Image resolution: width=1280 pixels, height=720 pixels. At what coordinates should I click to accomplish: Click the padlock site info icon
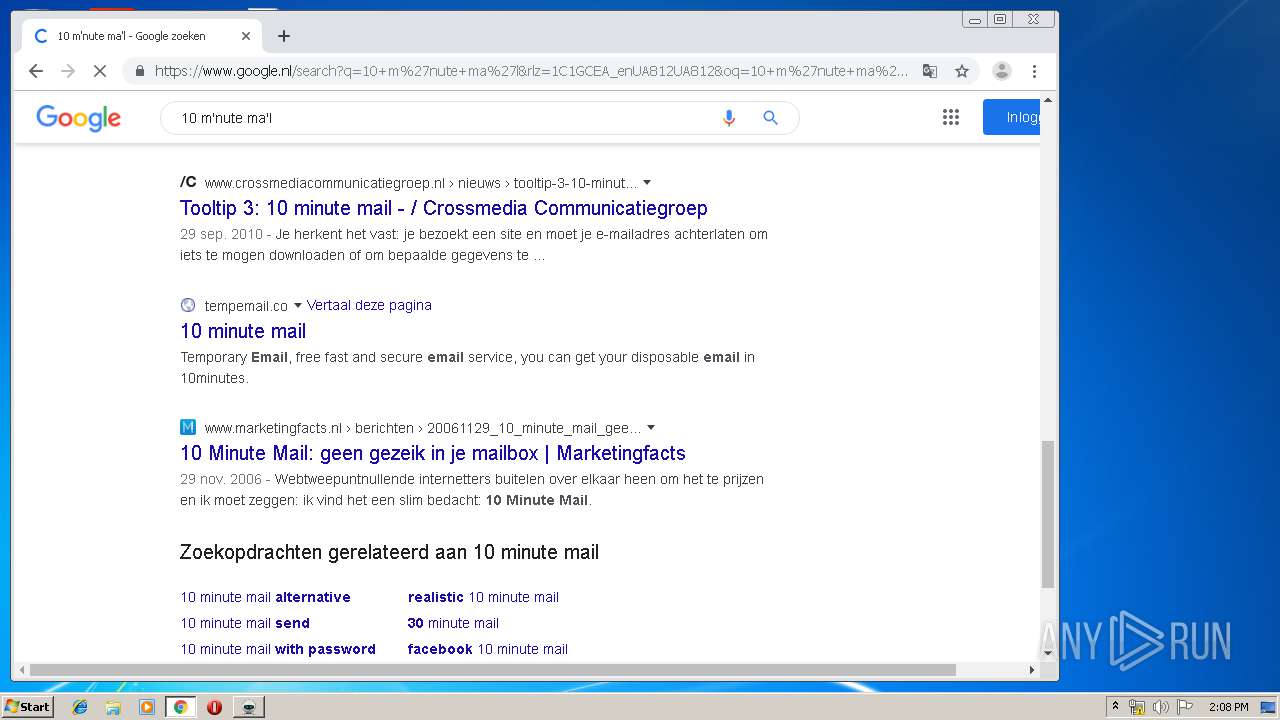pos(139,71)
